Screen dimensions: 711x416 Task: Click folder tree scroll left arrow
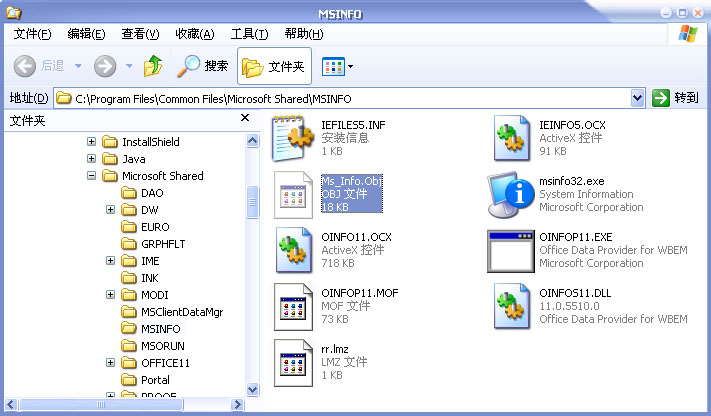(11, 404)
